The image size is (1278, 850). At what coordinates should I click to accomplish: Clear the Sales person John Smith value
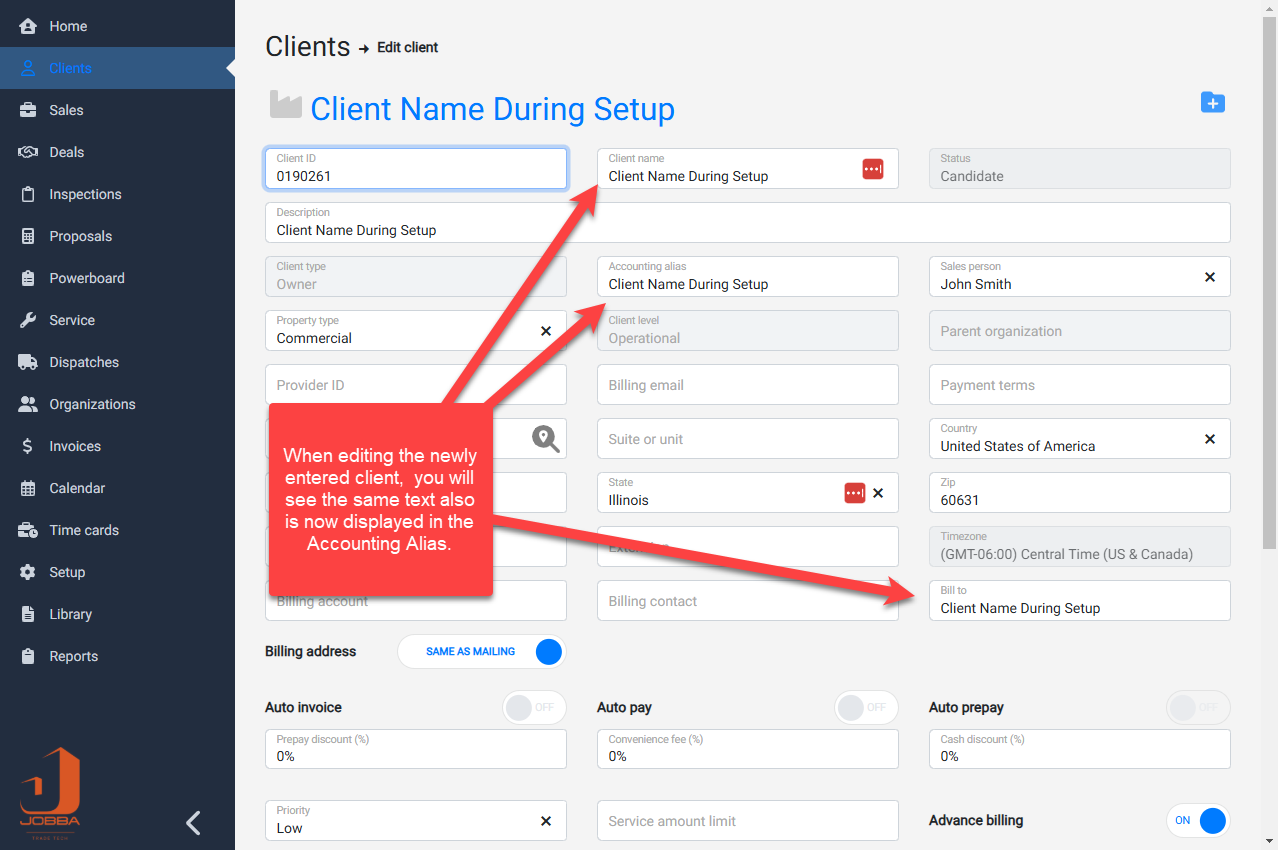coord(1209,277)
